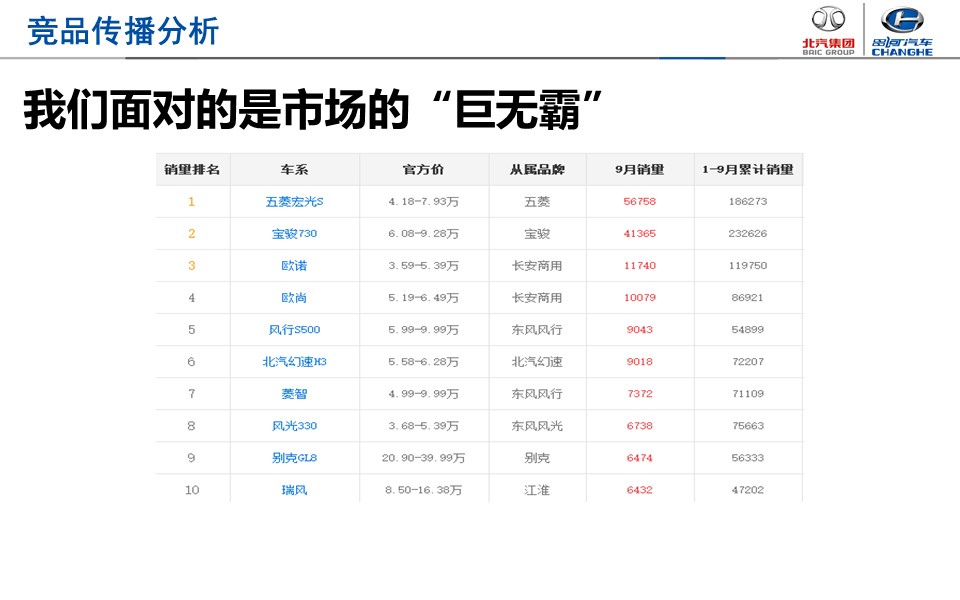
Task: Follow the 欧尚 car series link
Action: click(294, 298)
